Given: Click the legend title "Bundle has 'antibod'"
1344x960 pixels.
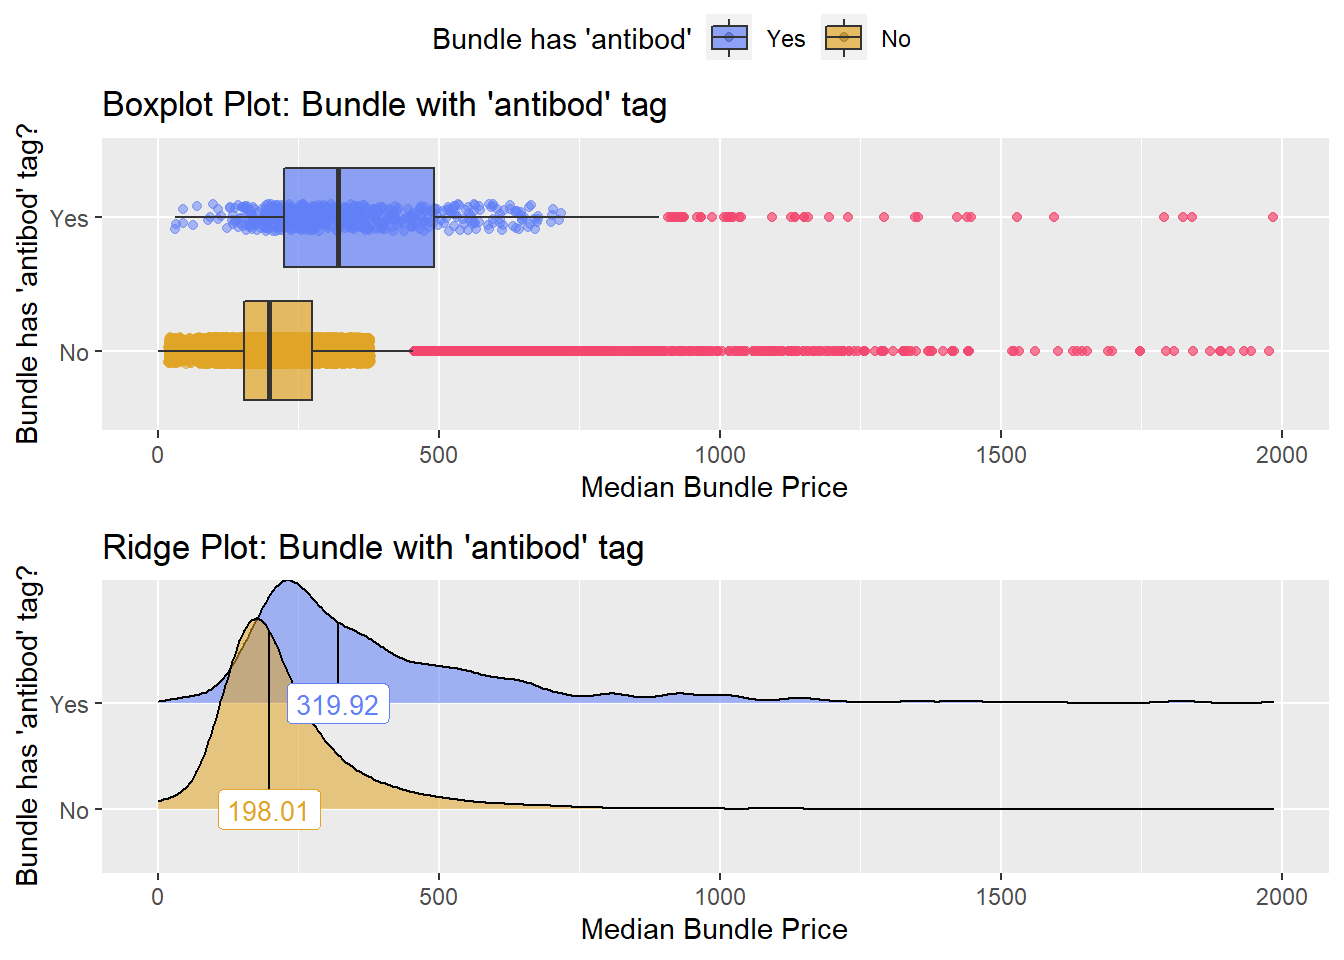Looking at the screenshot, I should click(561, 39).
